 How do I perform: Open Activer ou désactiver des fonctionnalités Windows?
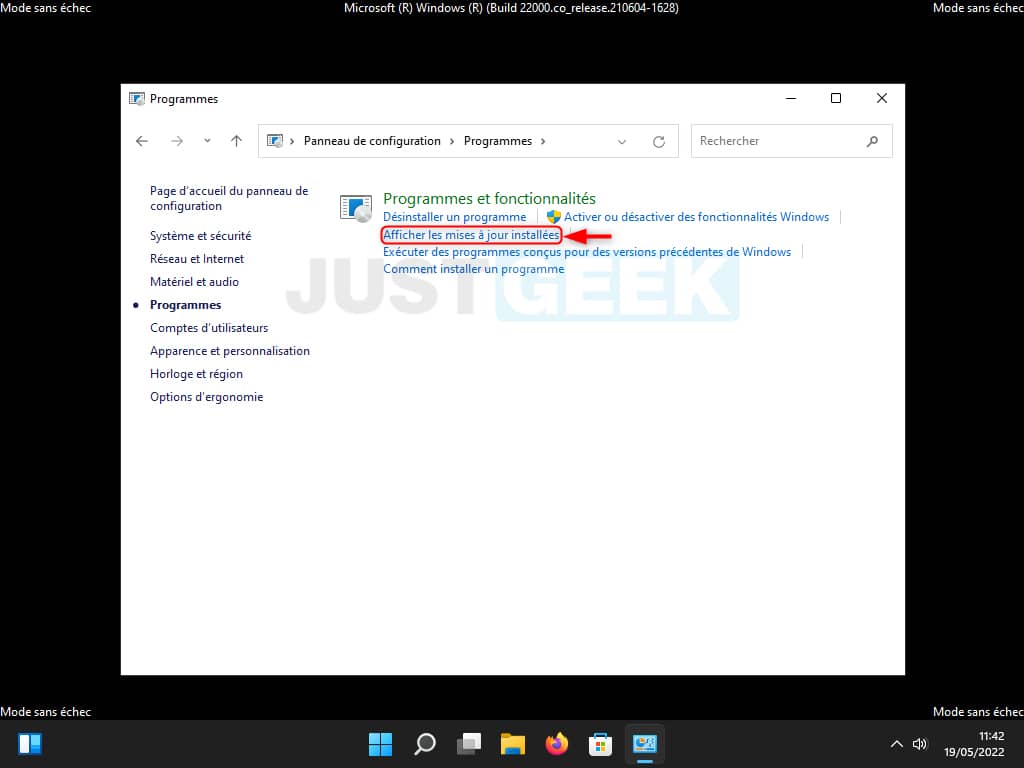click(x=697, y=217)
